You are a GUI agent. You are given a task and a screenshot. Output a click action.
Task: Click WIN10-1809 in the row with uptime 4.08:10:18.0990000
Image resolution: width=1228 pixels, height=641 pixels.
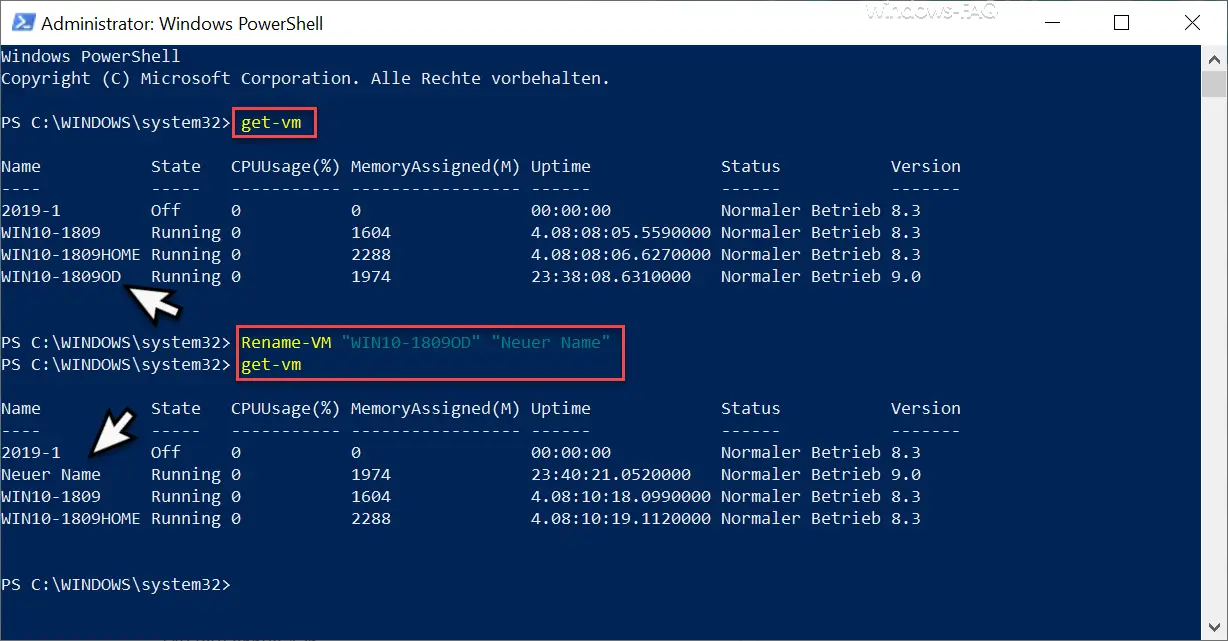pyautogui.click(x=51, y=497)
